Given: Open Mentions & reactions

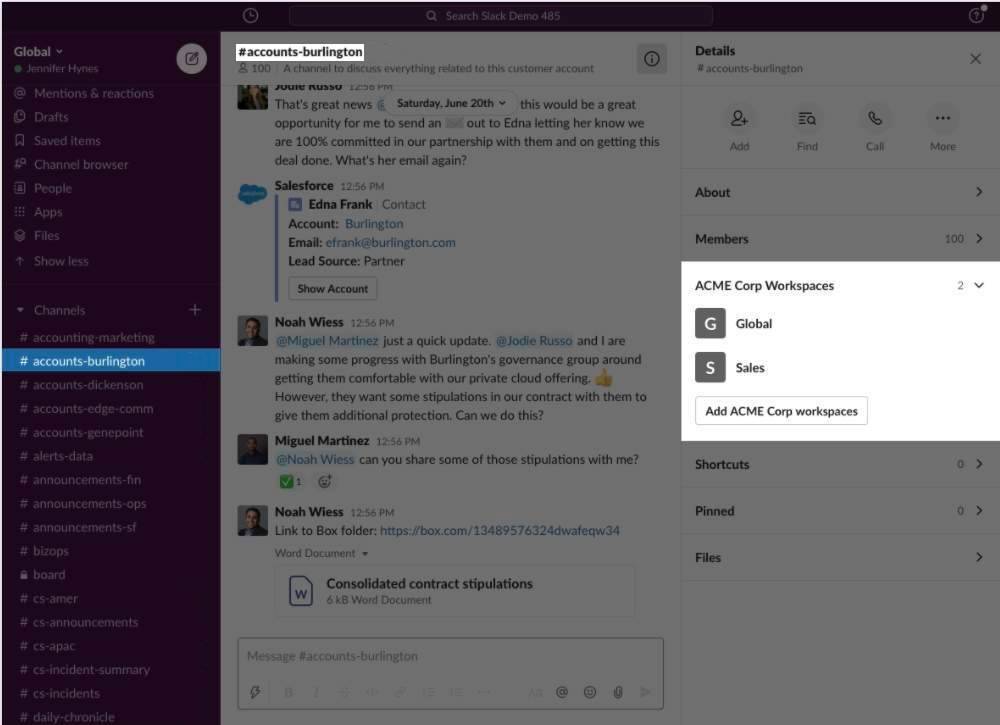Looking at the screenshot, I should pyautogui.click(x=94, y=93).
